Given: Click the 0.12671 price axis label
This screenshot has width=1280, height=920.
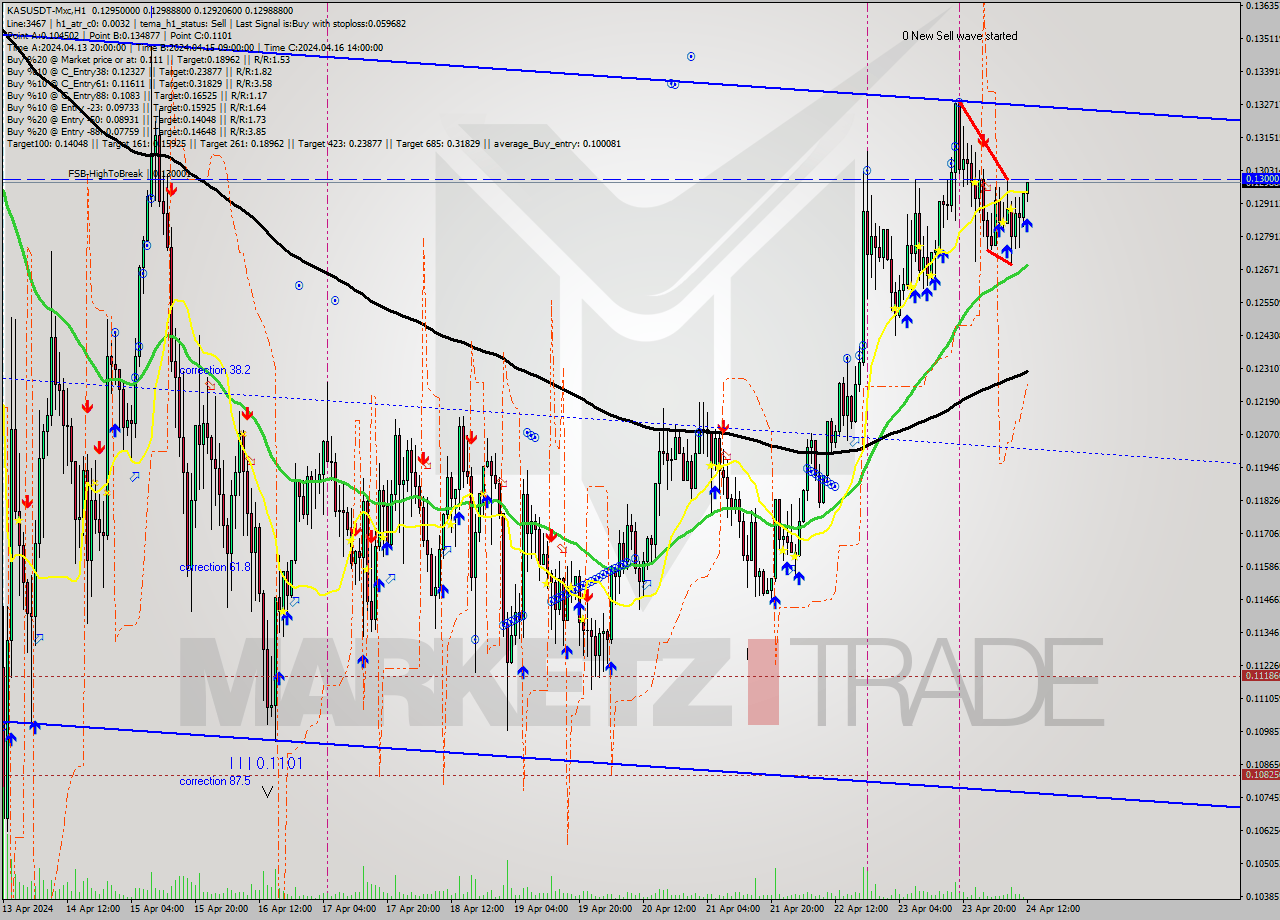Looking at the screenshot, I should (1261, 269).
